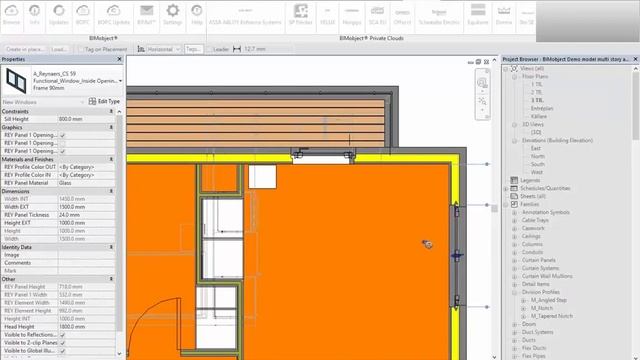The height and width of the screenshot is (360, 640).
Task: Click the Sill Height value 800.0 mm
Action: (x=86, y=119)
